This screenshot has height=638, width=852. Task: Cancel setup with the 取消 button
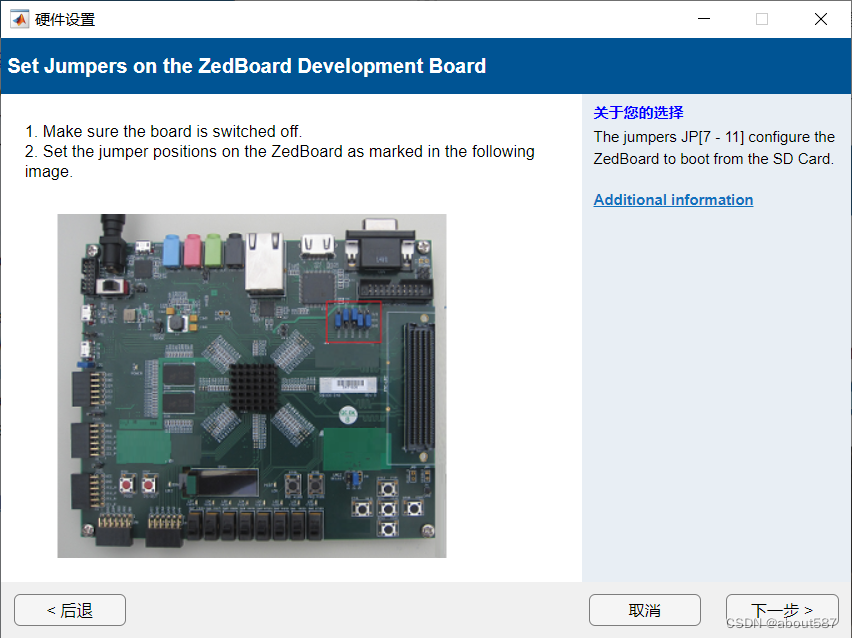644,610
